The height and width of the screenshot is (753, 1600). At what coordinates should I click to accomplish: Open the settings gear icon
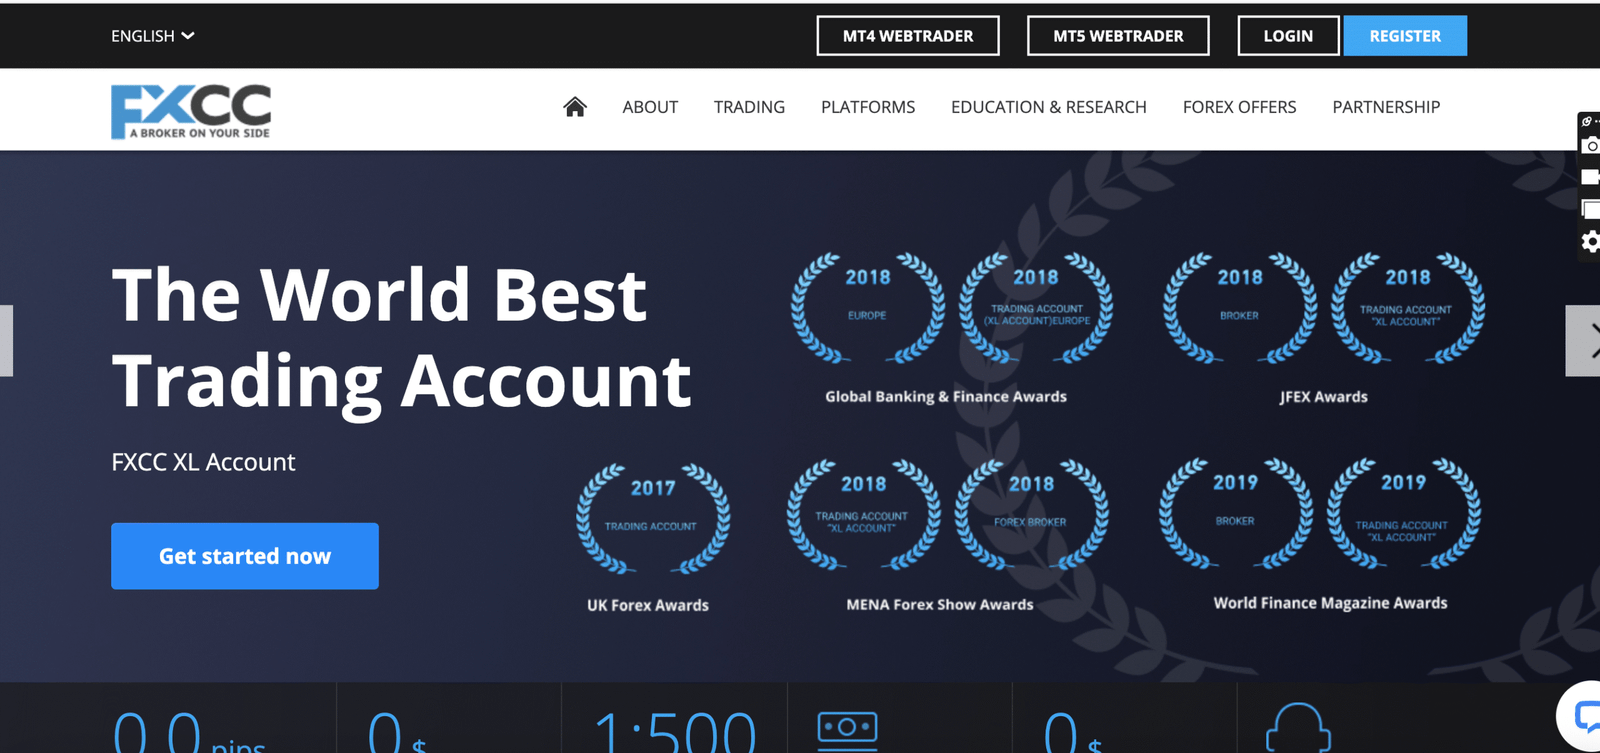click(x=1590, y=241)
